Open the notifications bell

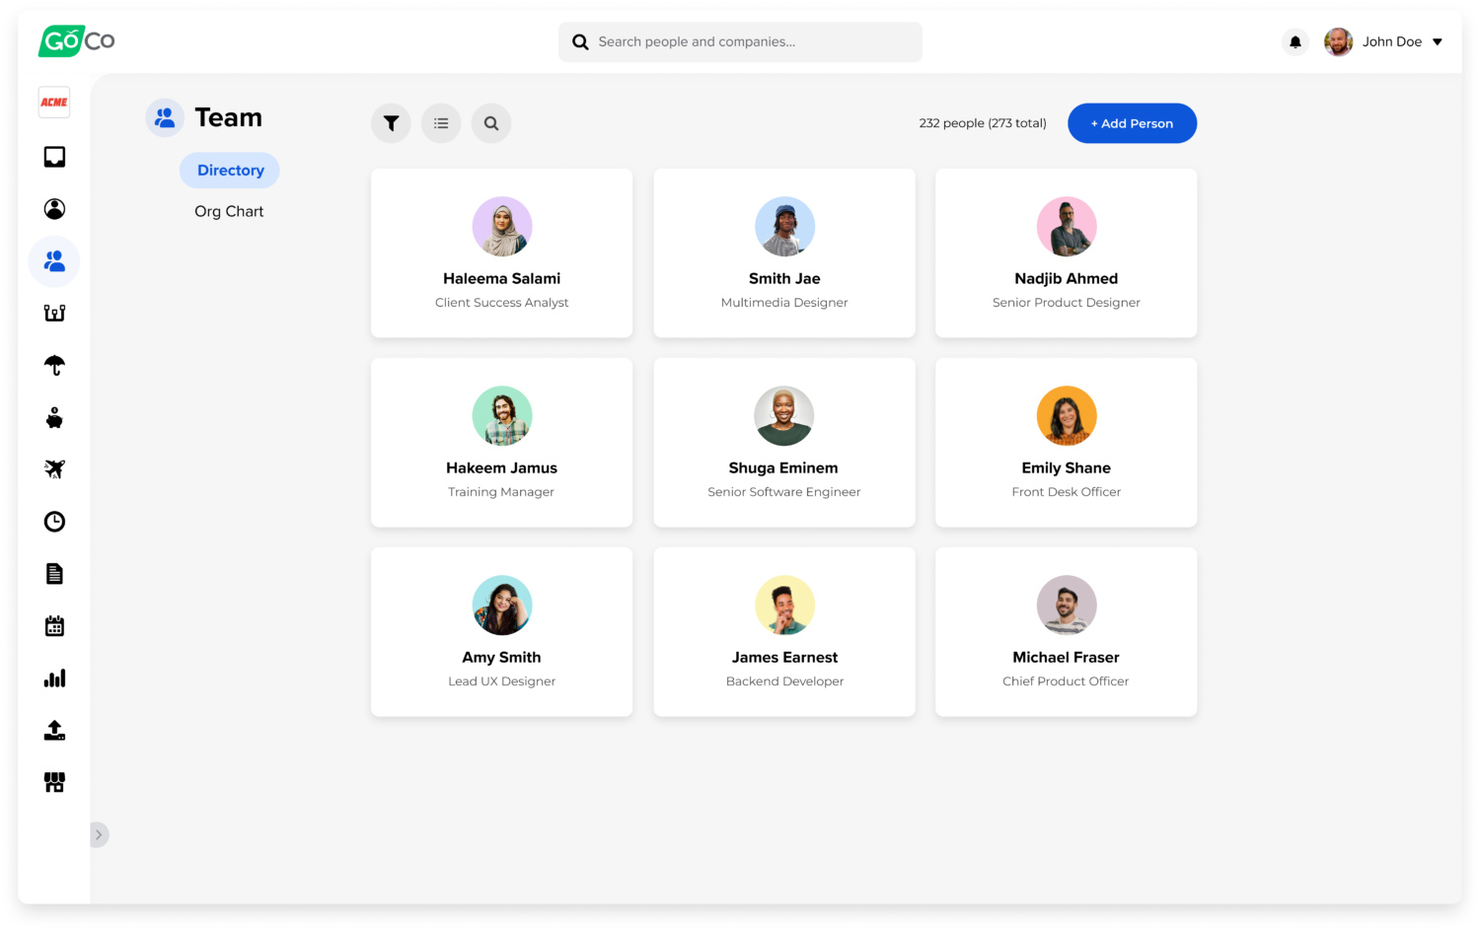click(1295, 42)
